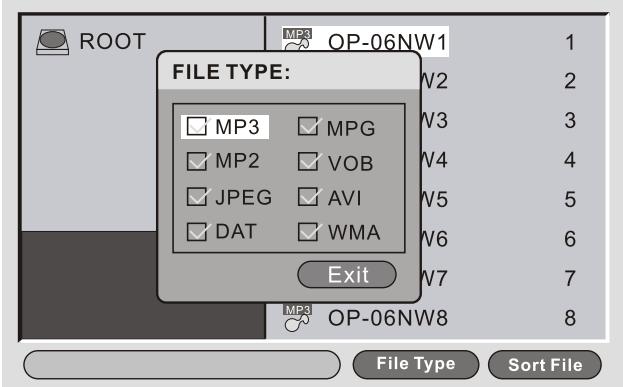This screenshot has height=387, width=623.
Task: Click track number 7
Action: tap(570, 278)
